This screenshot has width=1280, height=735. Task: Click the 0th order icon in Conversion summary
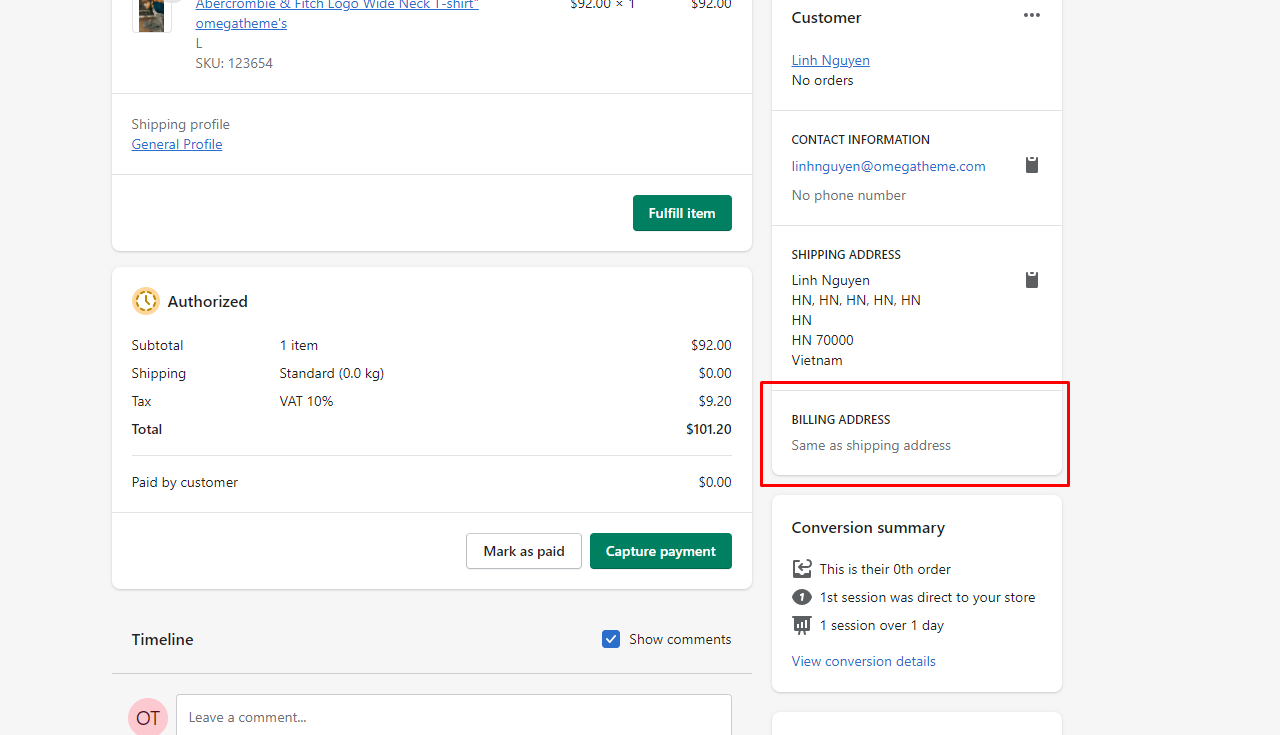[801, 569]
